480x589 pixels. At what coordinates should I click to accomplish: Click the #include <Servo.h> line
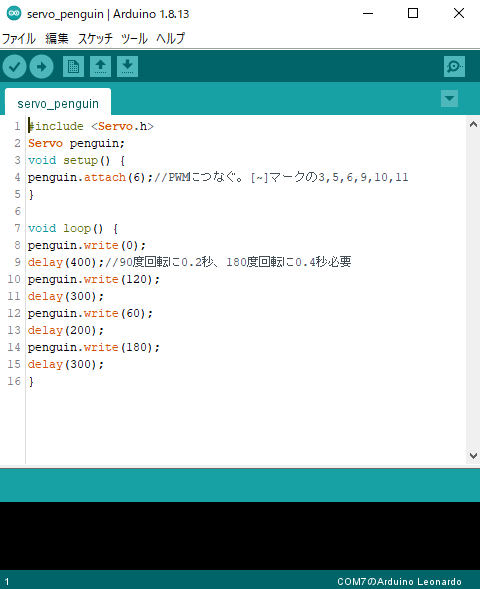pyautogui.click(x=91, y=126)
